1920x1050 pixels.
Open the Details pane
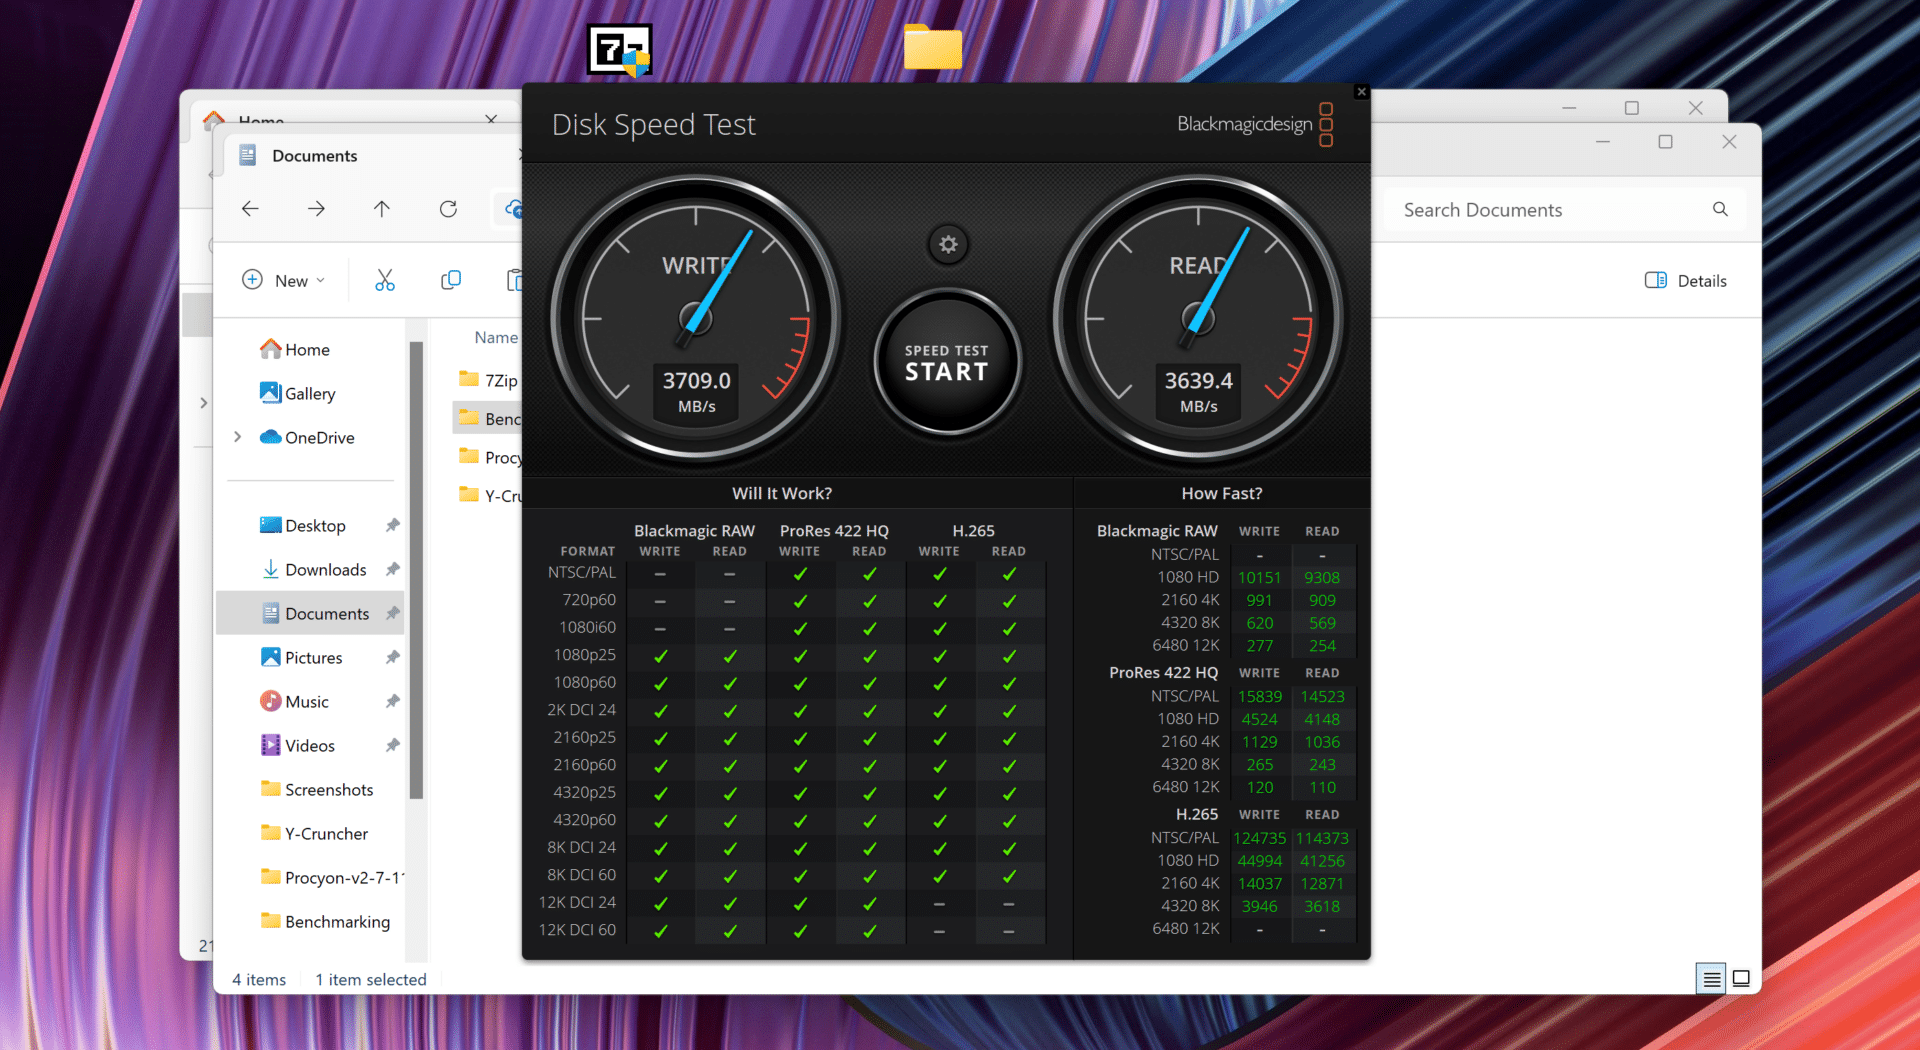tap(1686, 280)
